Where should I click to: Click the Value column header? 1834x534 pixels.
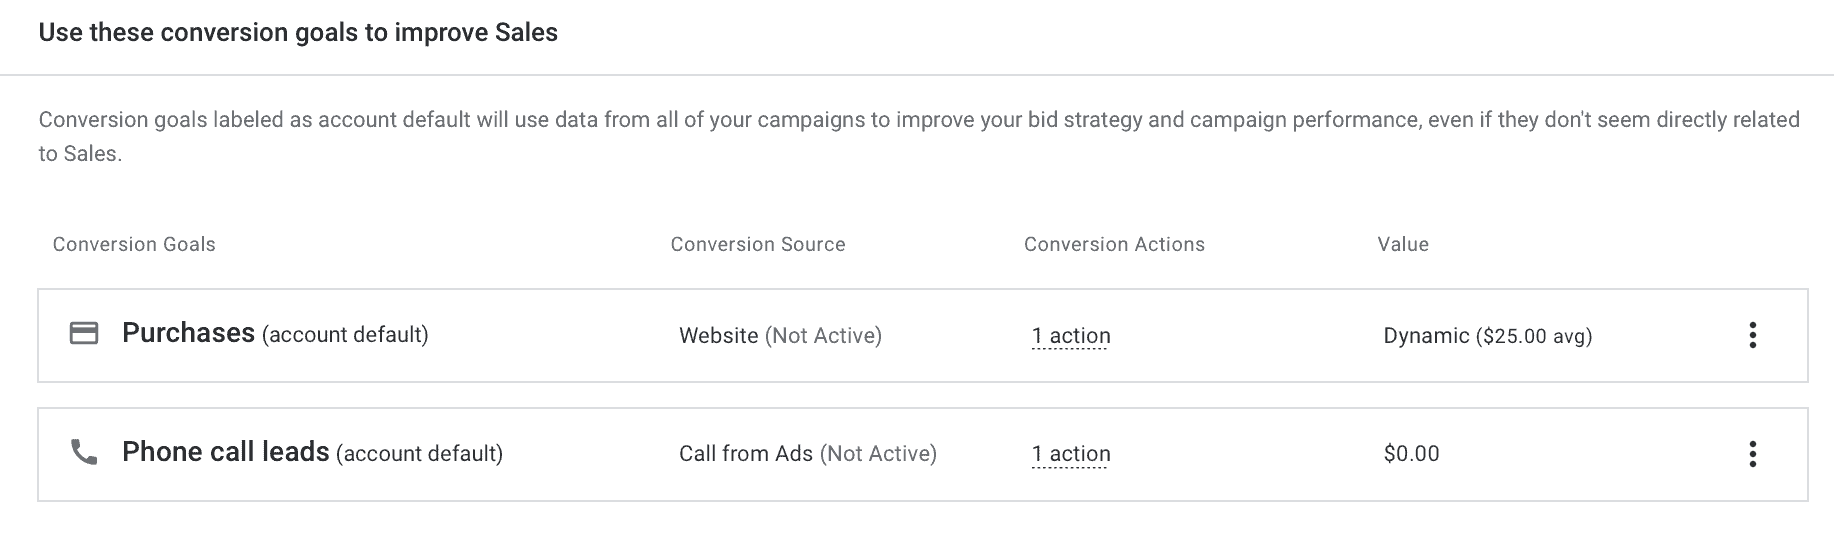pyautogui.click(x=1403, y=245)
